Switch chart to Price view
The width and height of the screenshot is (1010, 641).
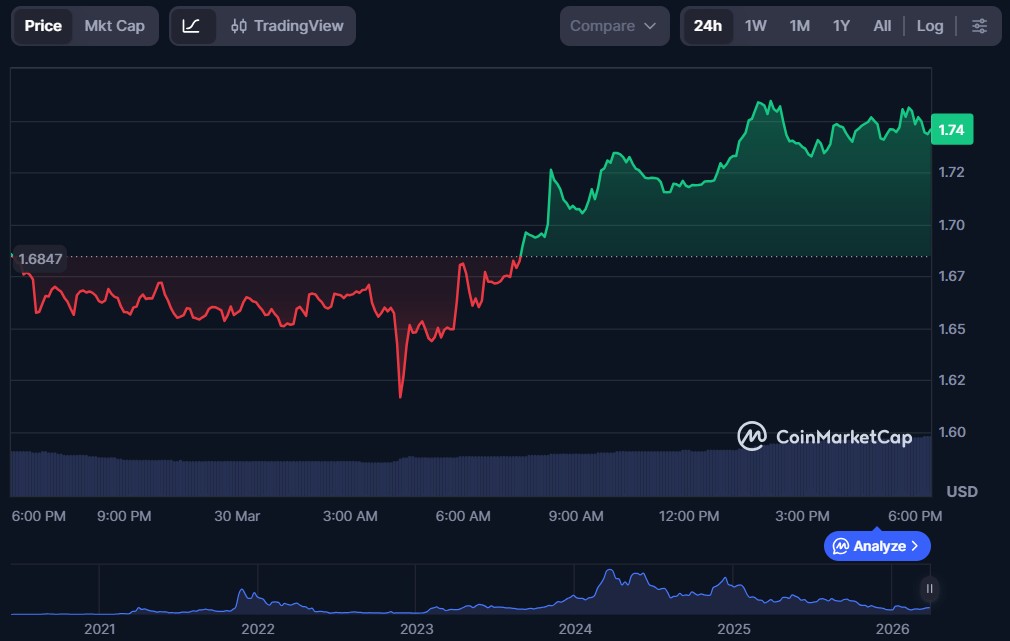pyautogui.click(x=43, y=26)
